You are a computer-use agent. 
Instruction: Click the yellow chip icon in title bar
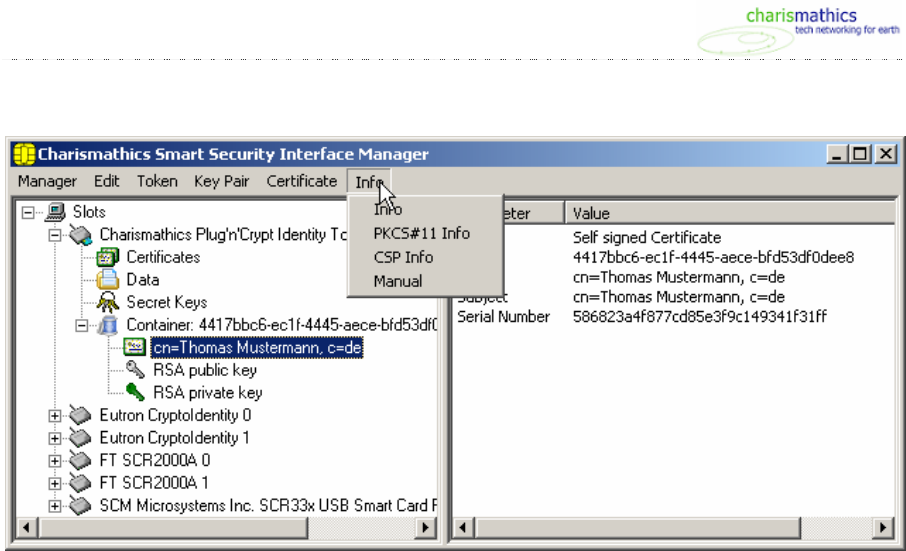coord(24,154)
